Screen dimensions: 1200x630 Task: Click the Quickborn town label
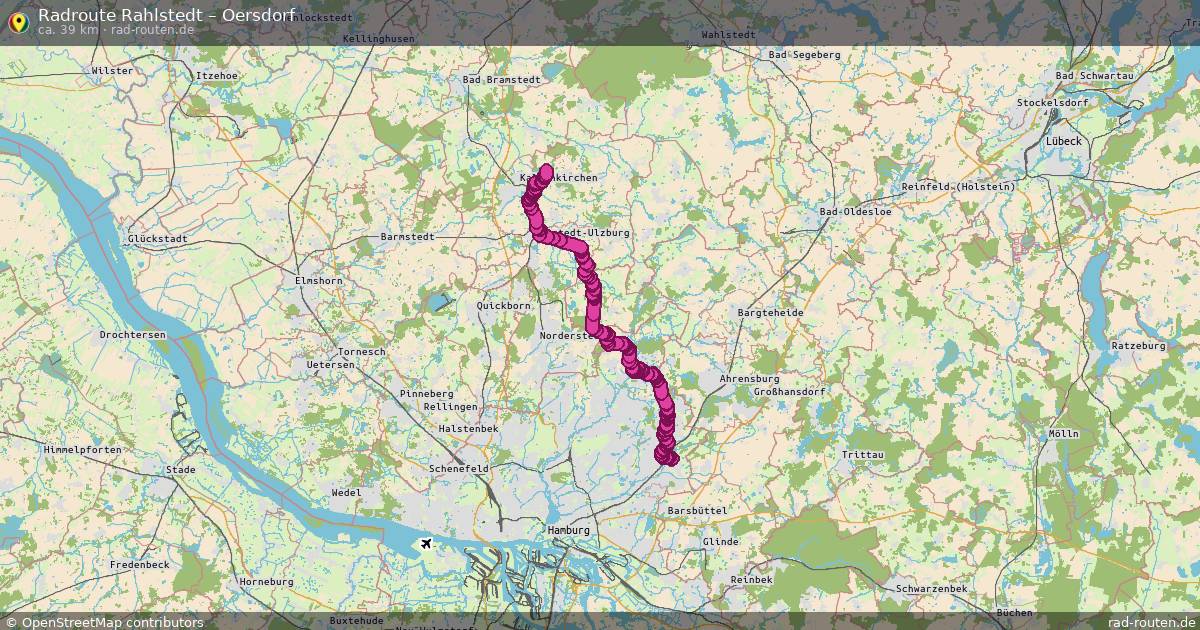point(504,305)
